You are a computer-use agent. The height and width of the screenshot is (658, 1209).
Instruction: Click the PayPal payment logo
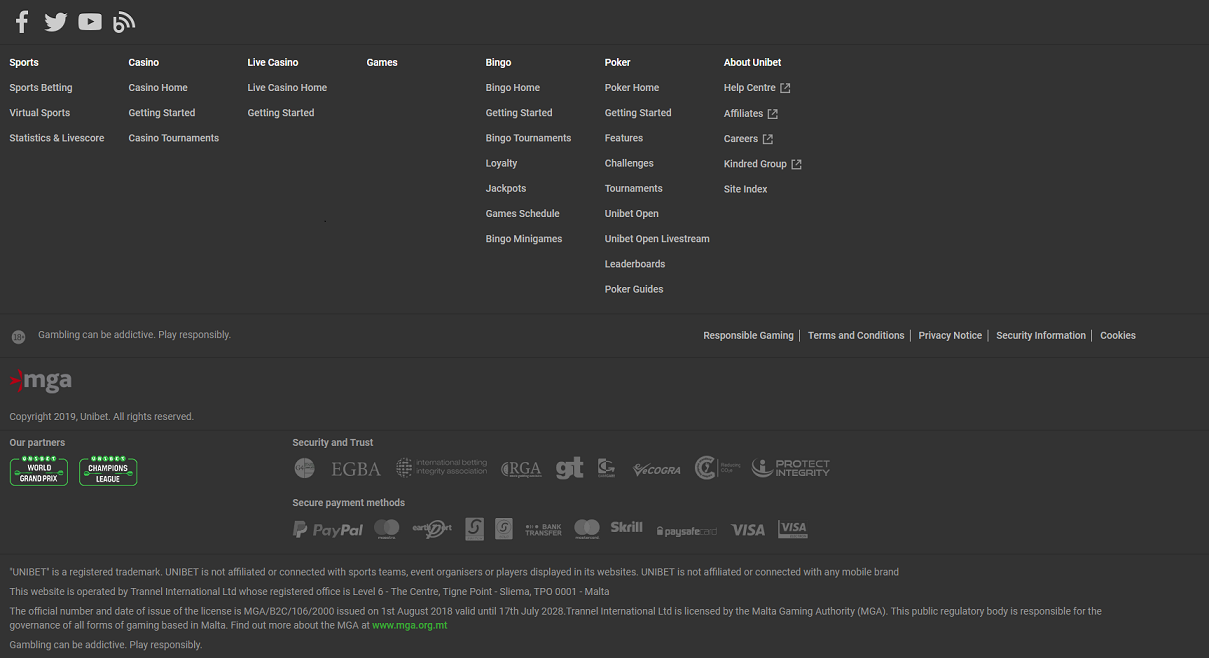[328, 530]
